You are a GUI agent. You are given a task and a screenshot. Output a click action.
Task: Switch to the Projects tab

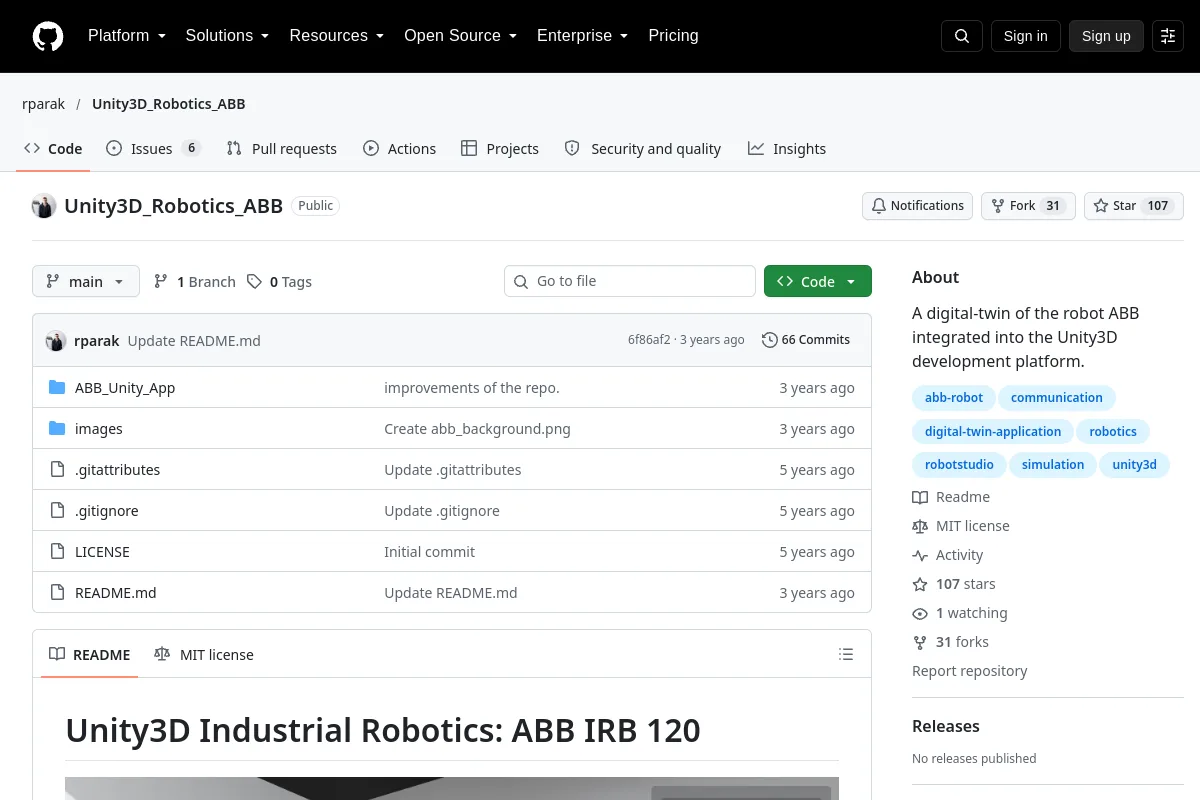(500, 149)
